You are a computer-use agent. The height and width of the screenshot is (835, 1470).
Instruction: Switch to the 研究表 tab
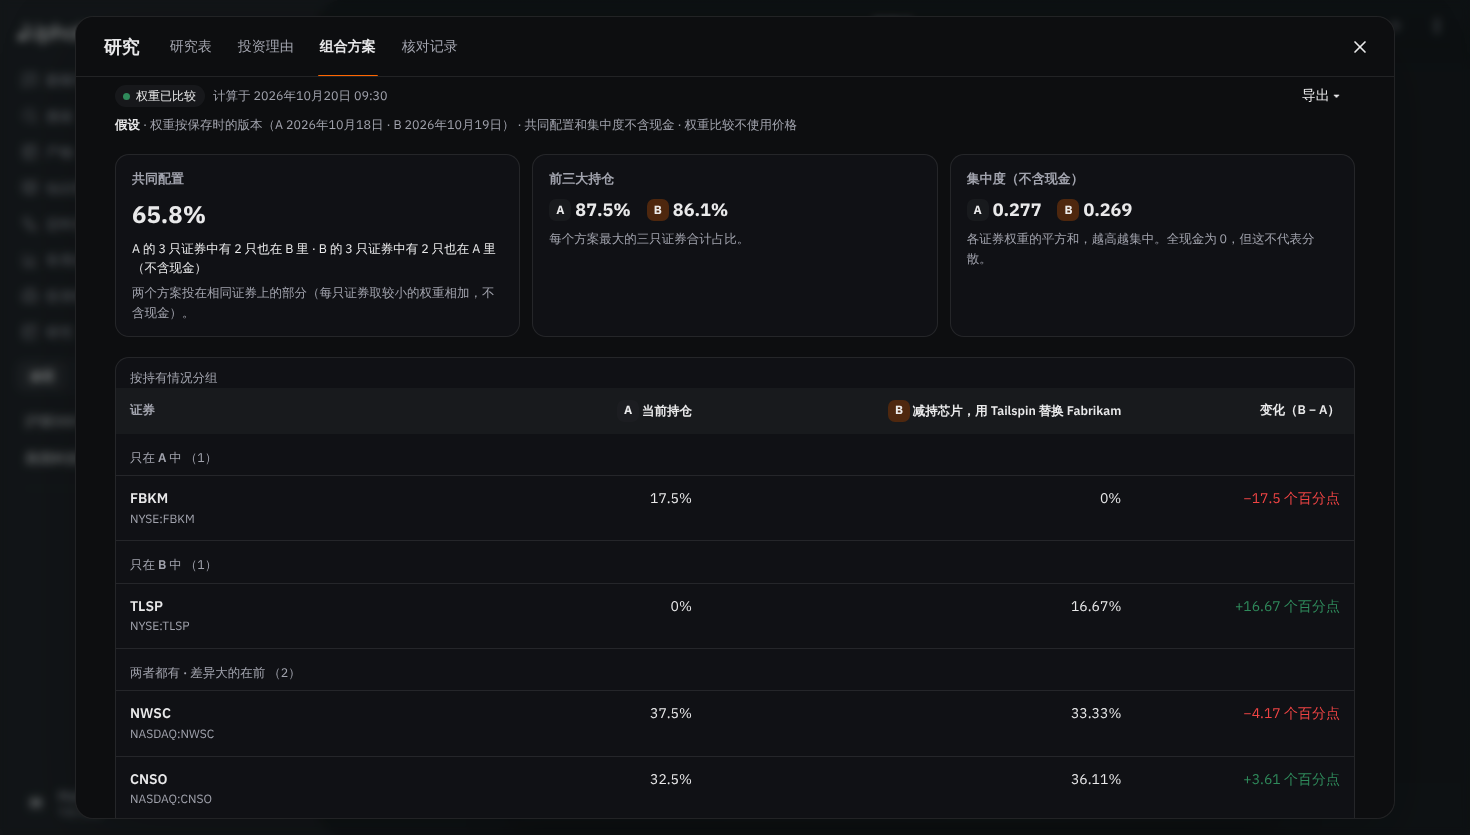tap(190, 47)
